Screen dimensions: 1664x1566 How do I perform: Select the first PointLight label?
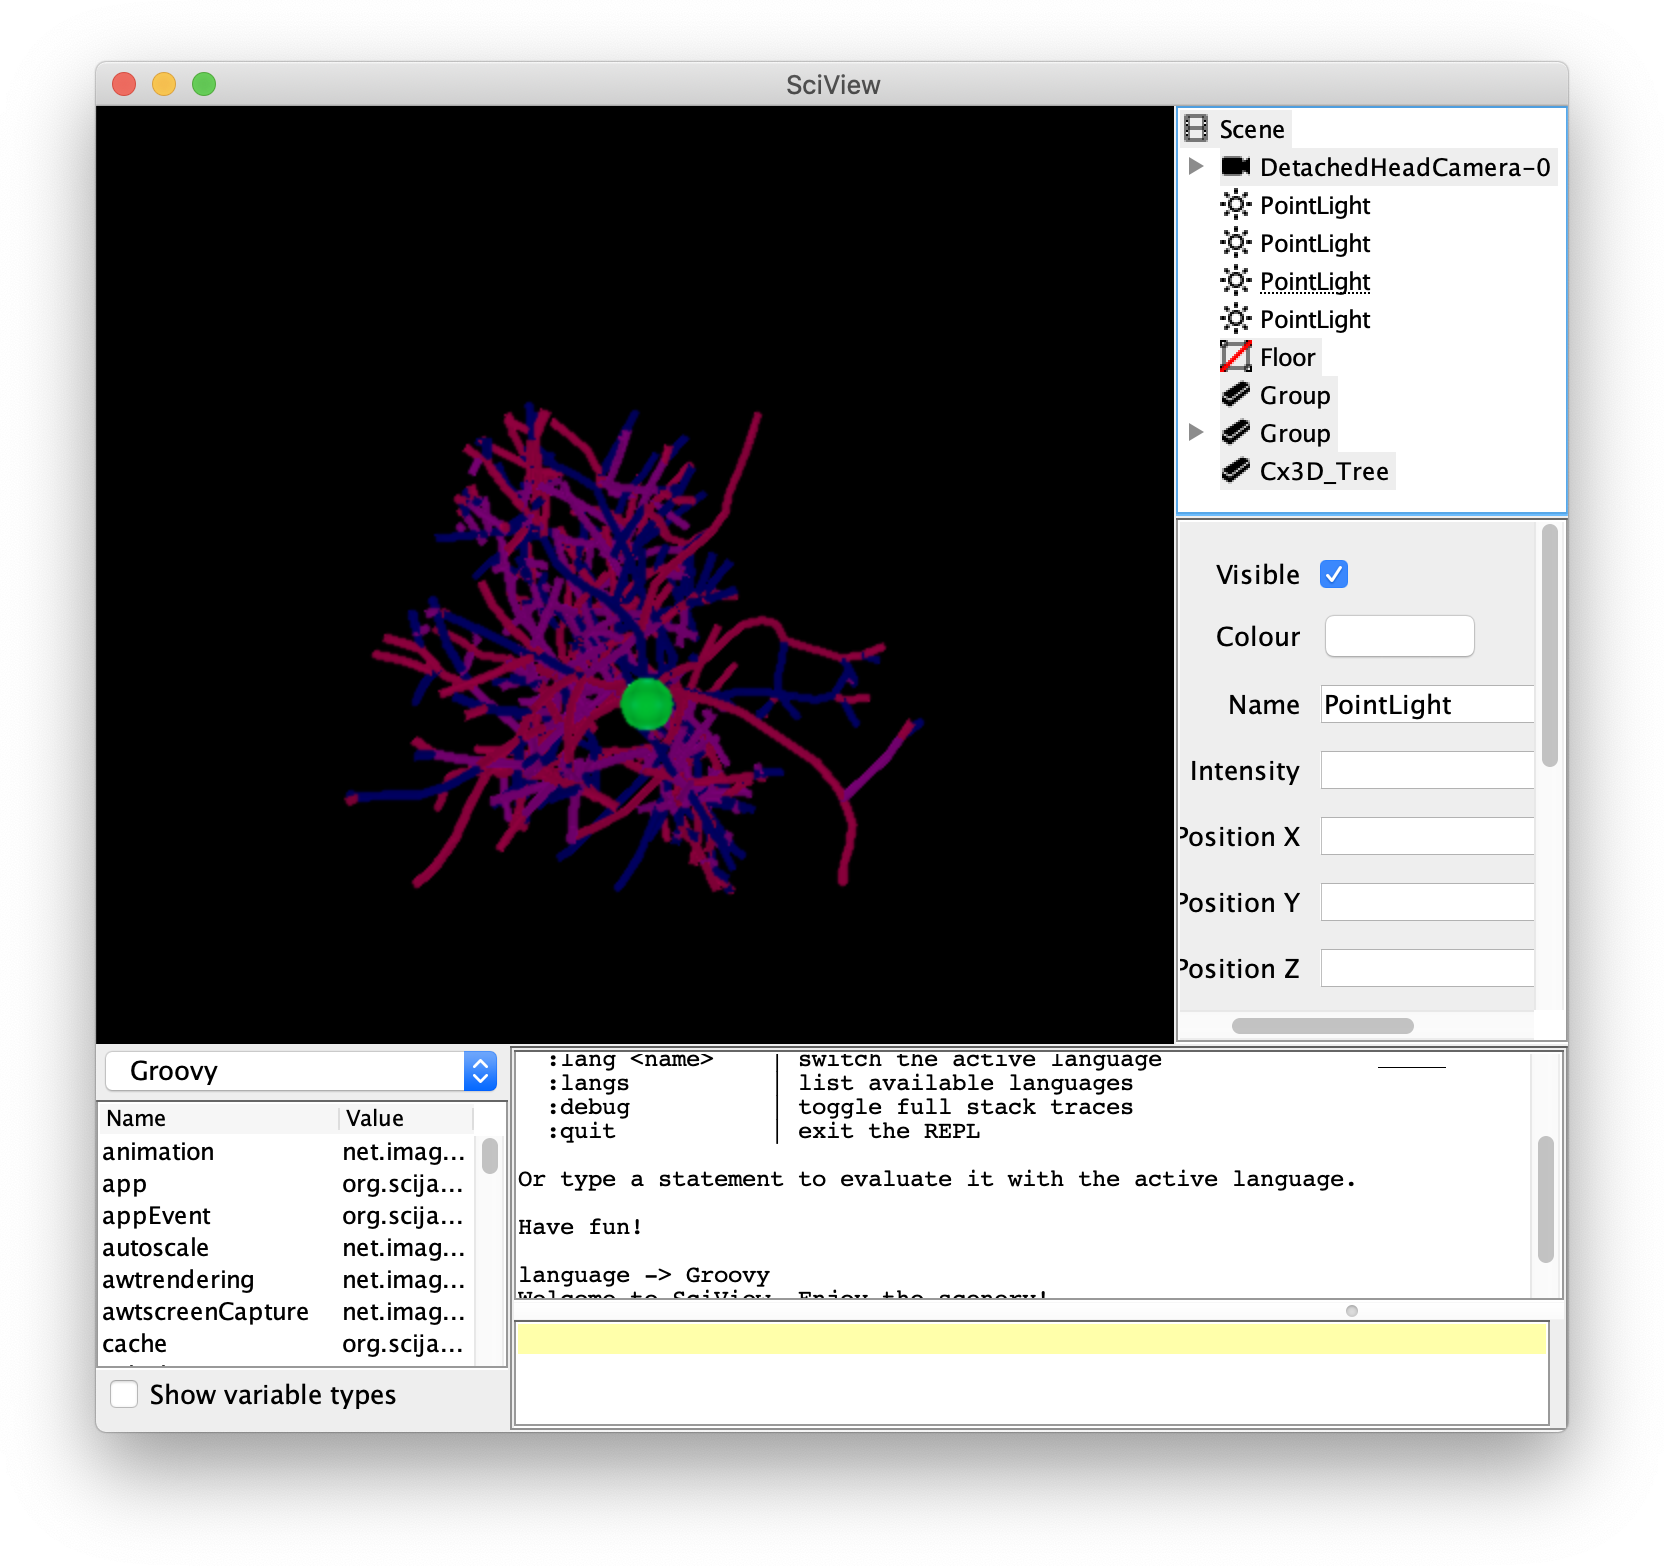pos(1315,205)
